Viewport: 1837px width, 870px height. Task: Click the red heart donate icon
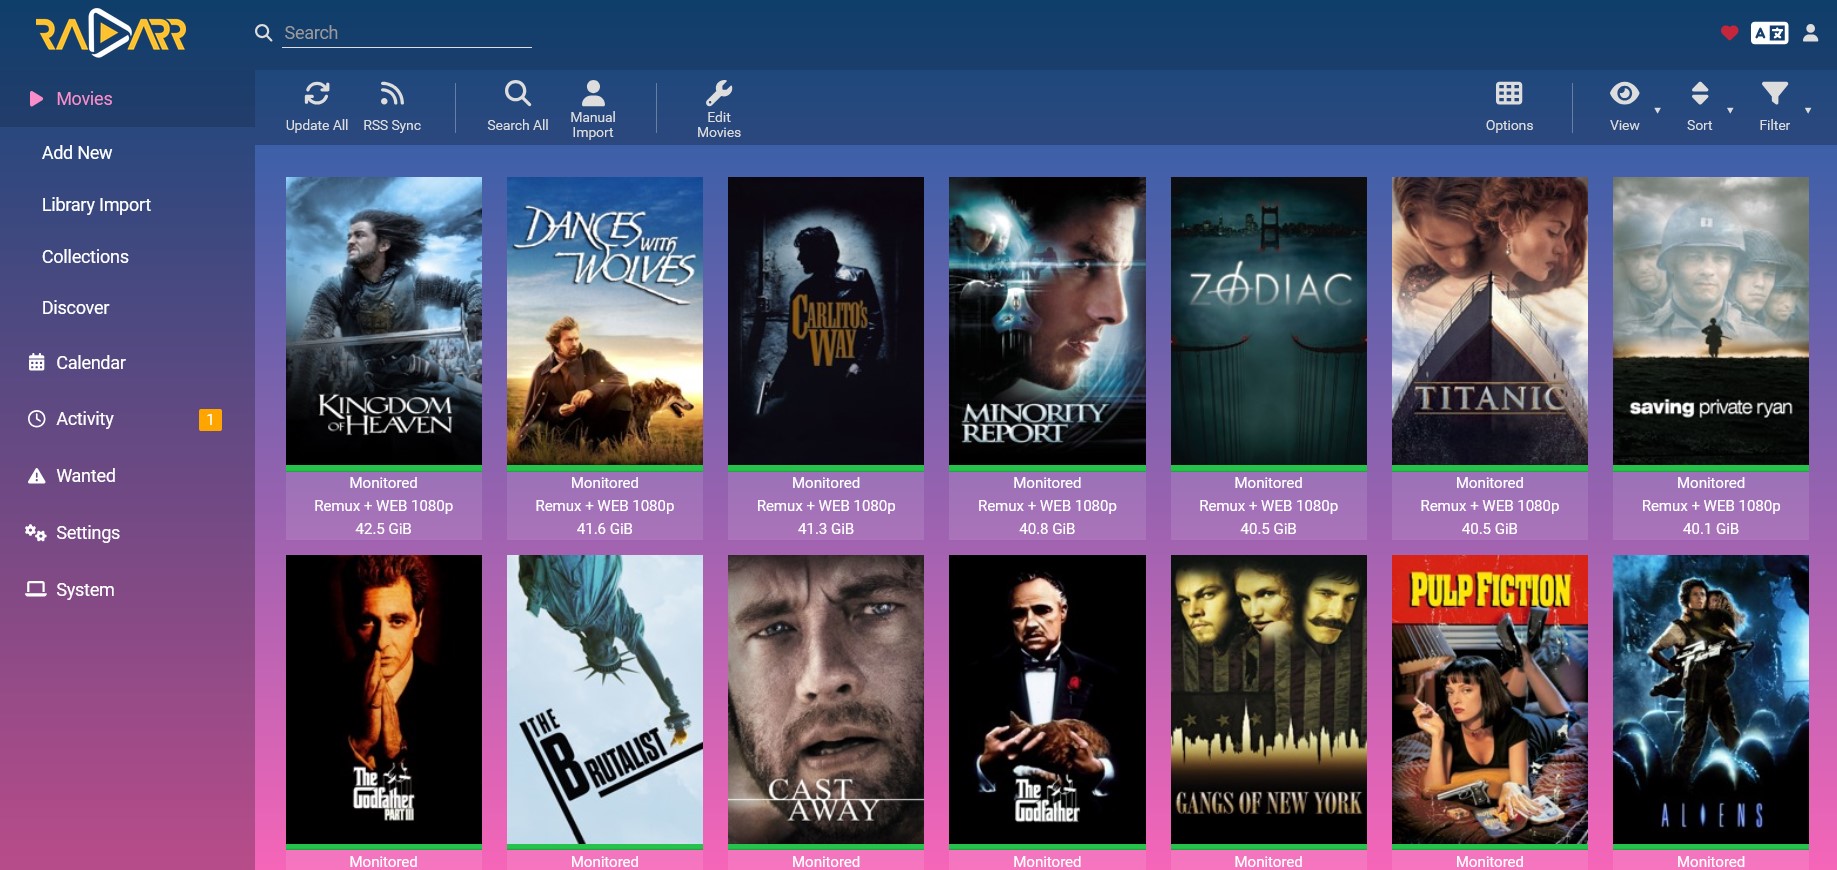click(1729, 33)
